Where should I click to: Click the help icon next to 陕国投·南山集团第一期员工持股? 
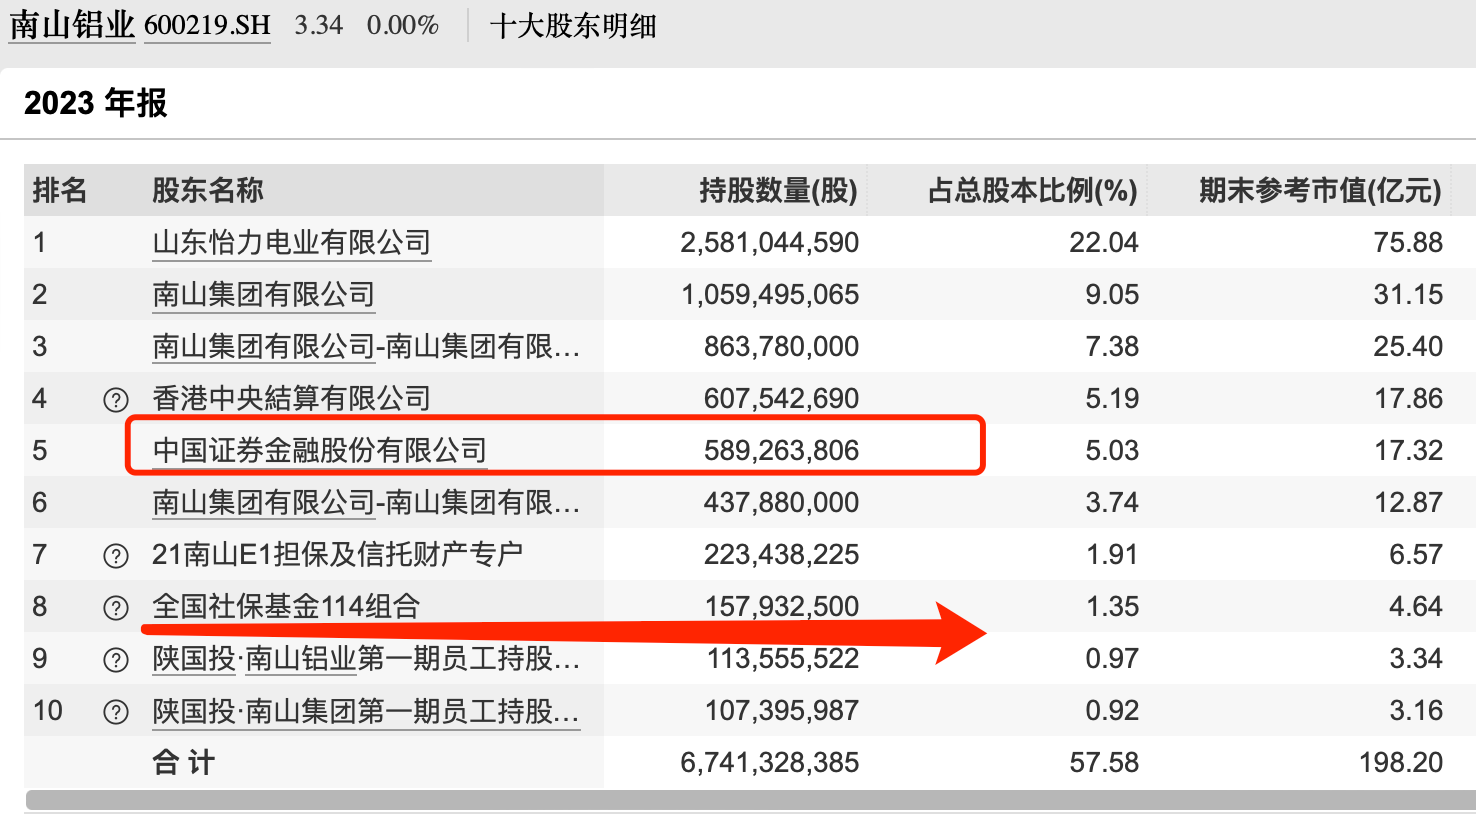[x=115, y=710]
